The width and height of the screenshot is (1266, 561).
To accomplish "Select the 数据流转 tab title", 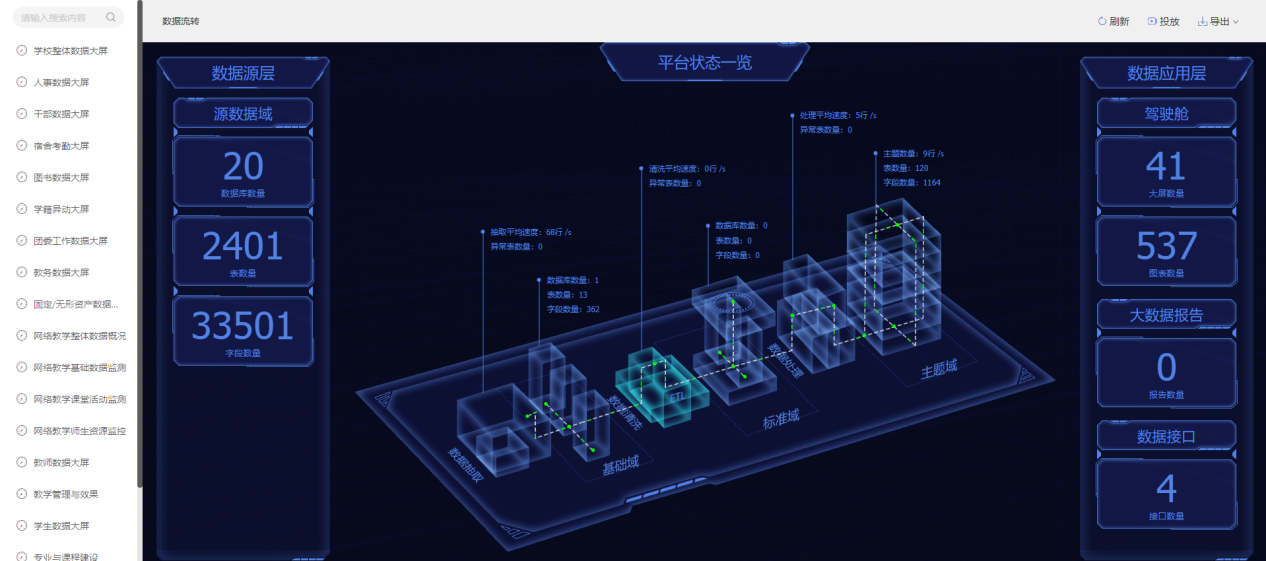I will click(x=180, y=21).
